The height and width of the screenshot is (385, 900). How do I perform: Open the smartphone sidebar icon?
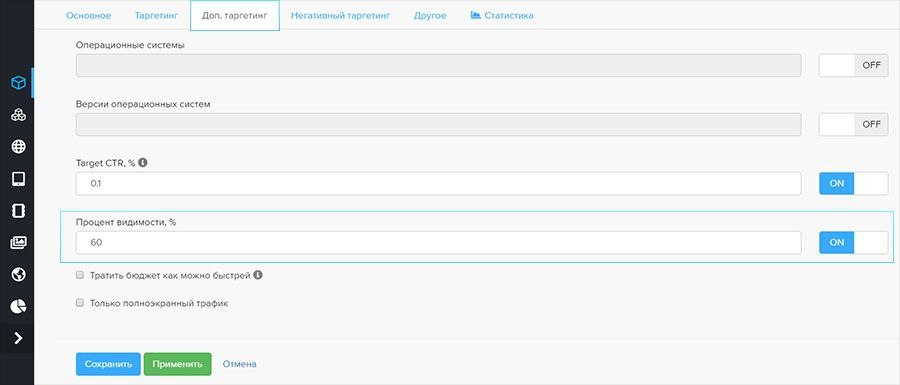tap(18, 211)
